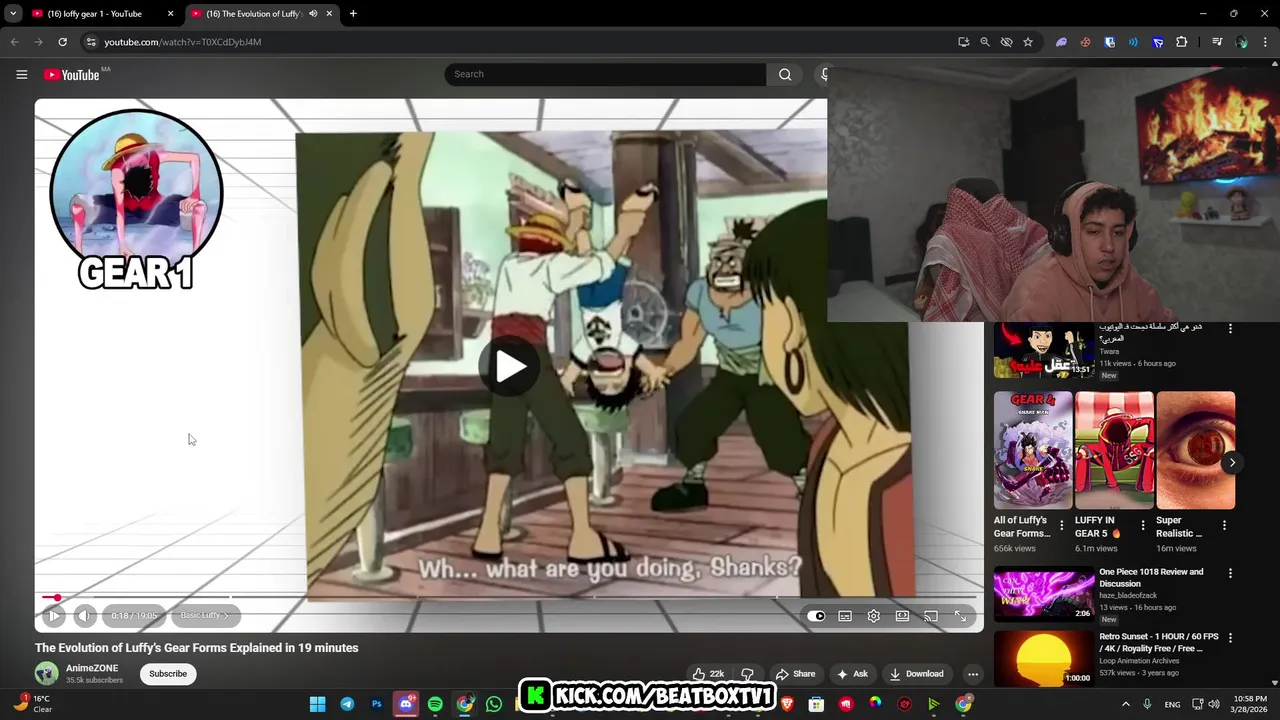Switch to 'loffy gear 1 - YouTube' tab
1280x720 pixels.
pos(102,14)
